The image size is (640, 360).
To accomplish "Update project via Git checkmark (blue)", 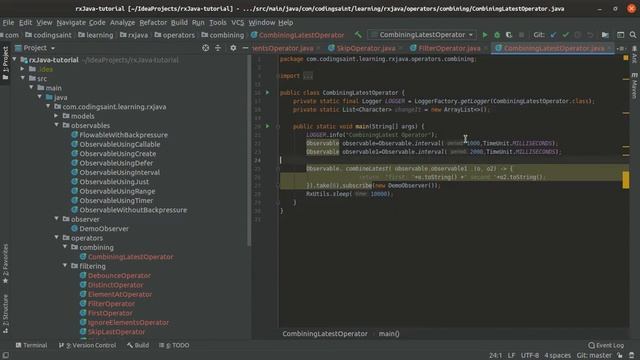I will pyautogui.click(x=553, y=35).
